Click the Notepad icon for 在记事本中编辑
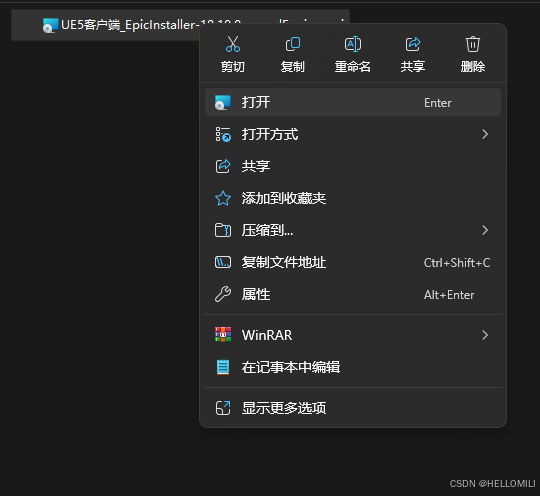 tap(223, 367)
